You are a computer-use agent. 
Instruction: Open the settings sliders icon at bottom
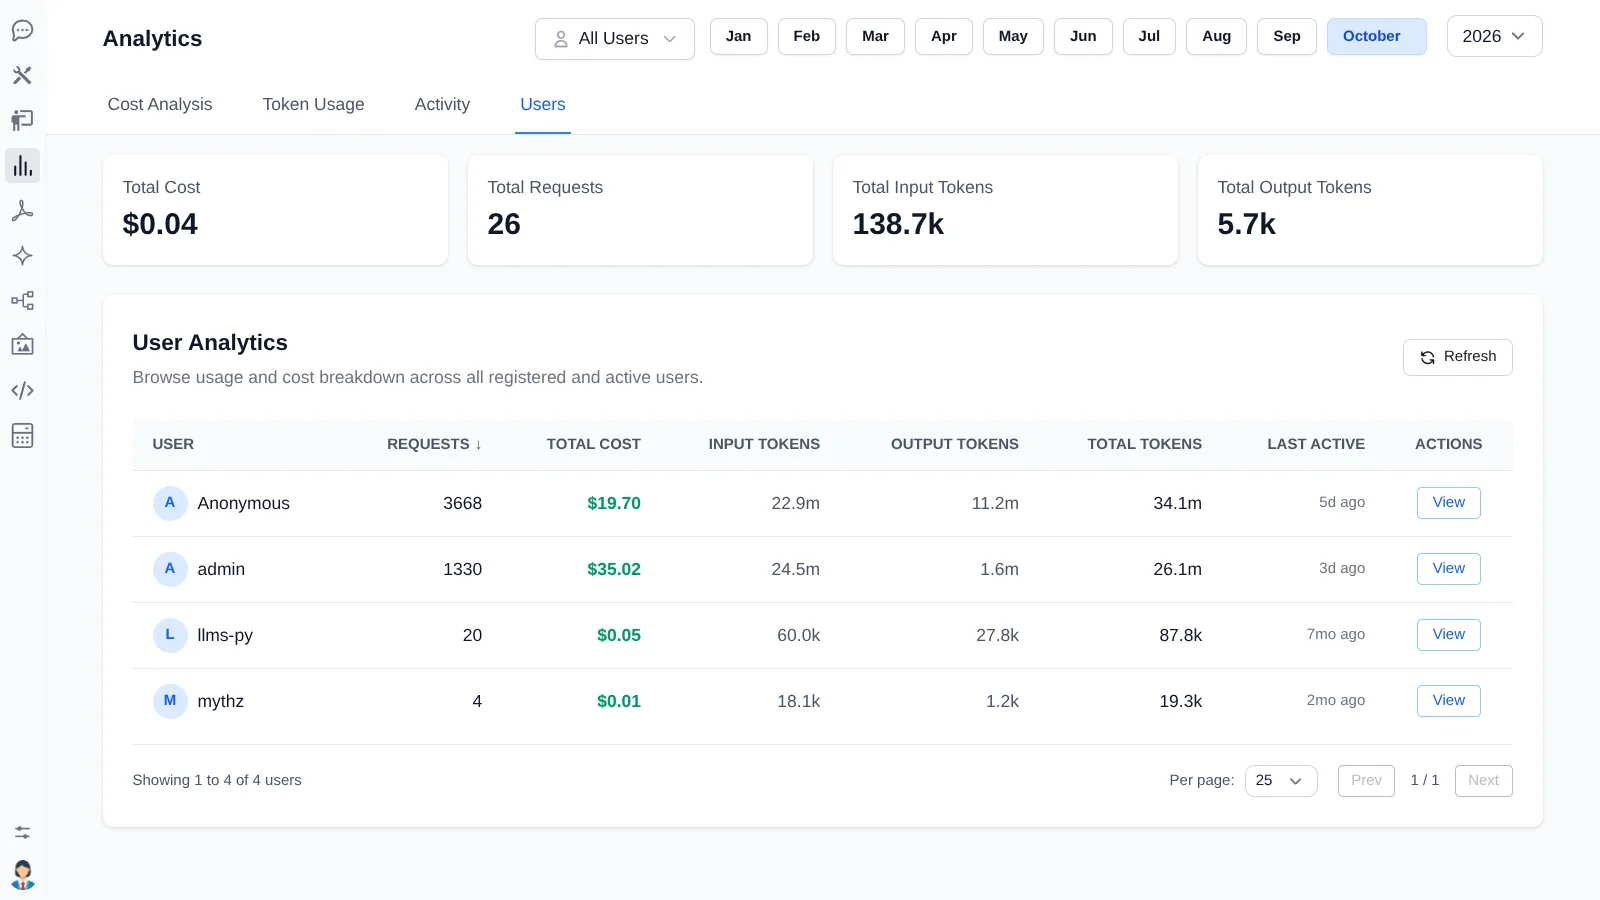[x=22, y=832]
